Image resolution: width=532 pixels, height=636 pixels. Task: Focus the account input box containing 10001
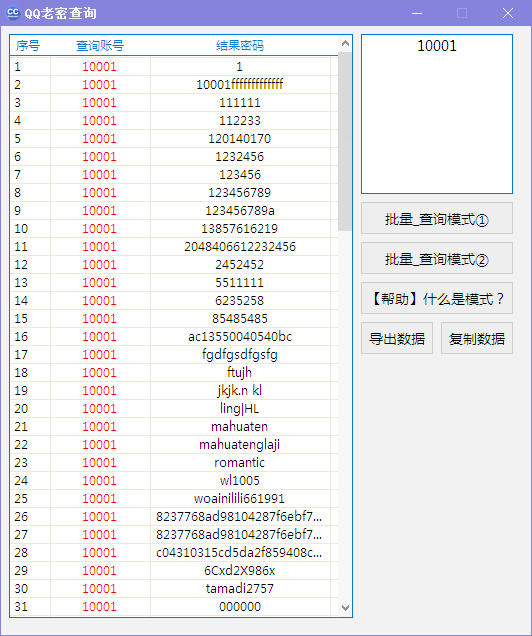pyautogui.click(x=437, y=114)
